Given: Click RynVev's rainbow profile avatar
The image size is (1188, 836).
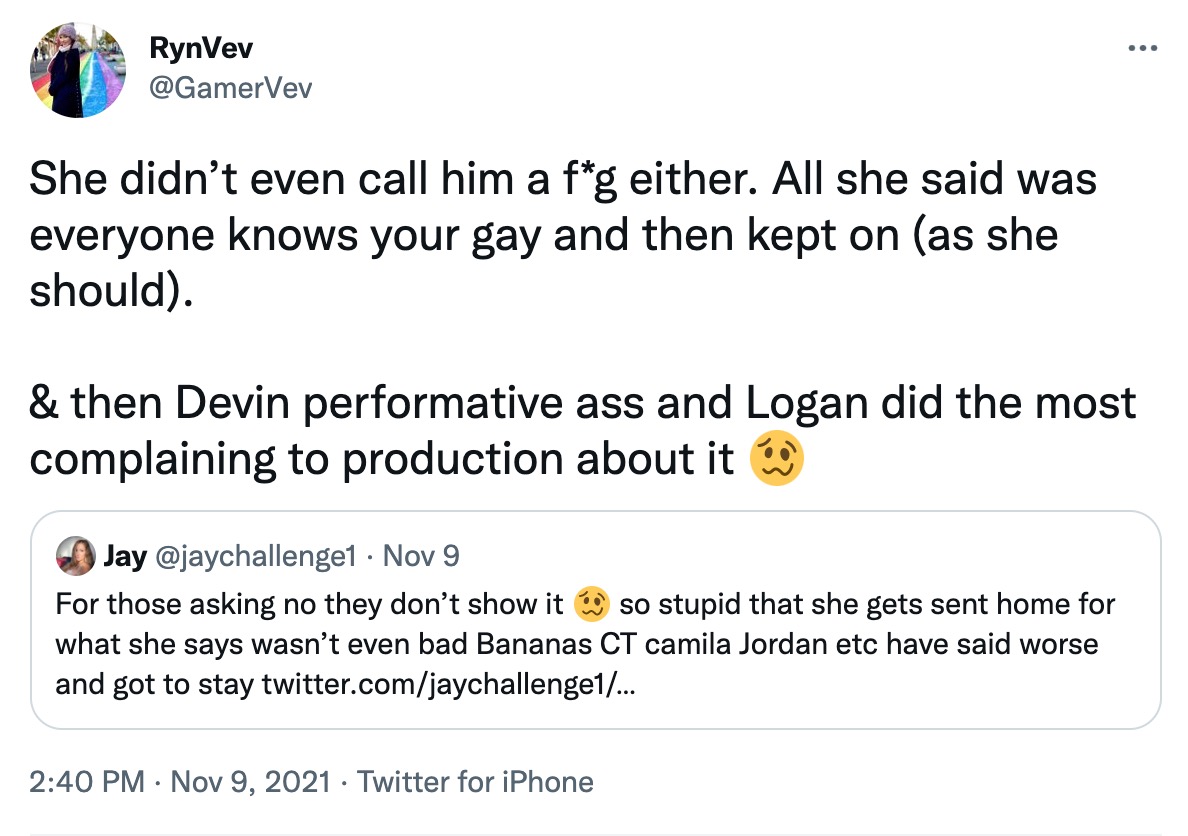Looking at the screenshot, I should (78, 71).
